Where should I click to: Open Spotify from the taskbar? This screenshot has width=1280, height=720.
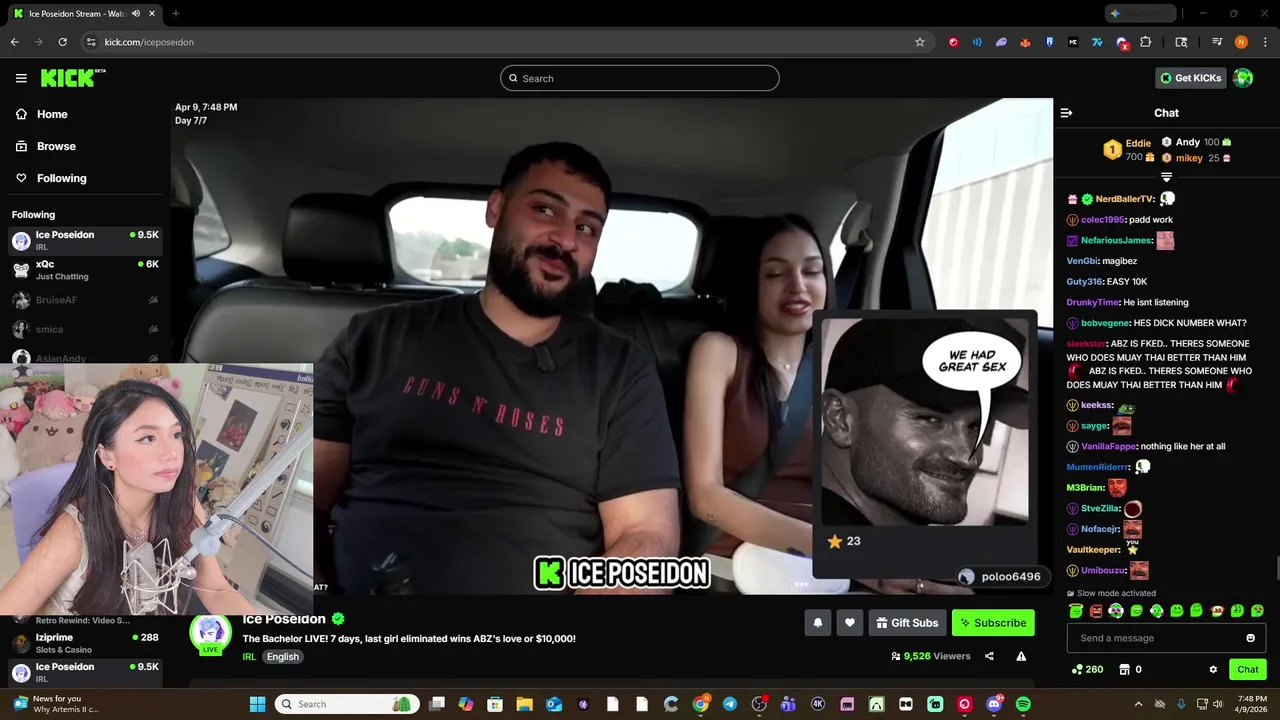[1023, 704]
